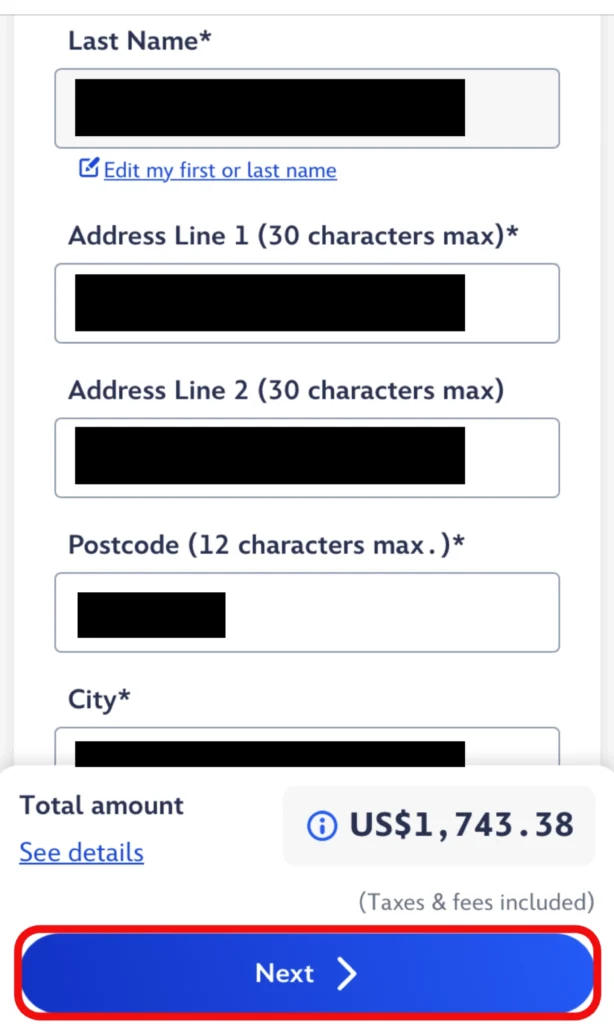Click the 'Total amount' heading text
614x1024 pixels.
pyautogui.click(x=102, y=806)
